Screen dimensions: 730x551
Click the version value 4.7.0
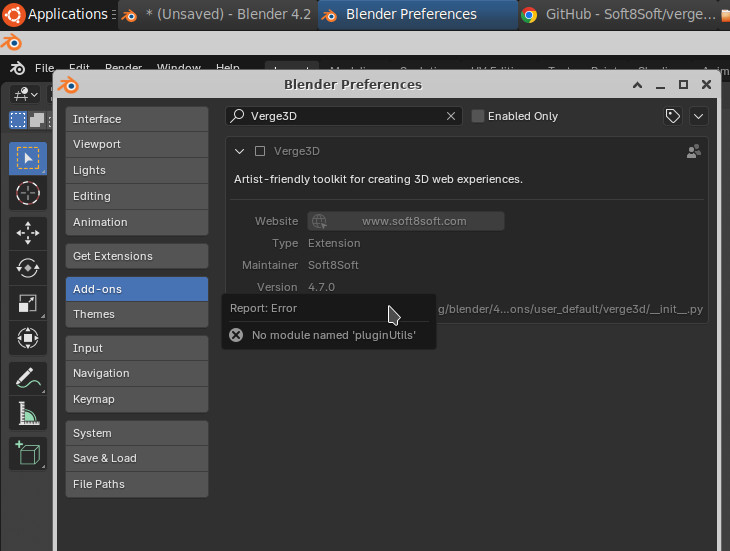click(x=321, y=287)
